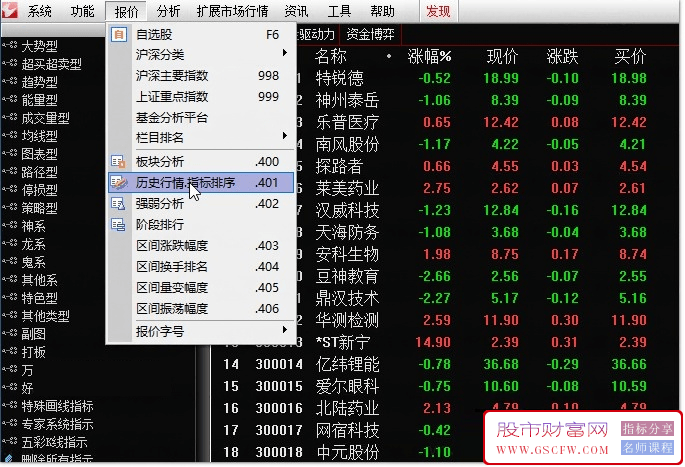This screenshot has width=685, height=467.
Task: Click stock row 爱尔眼科
Action: point(446,386)
